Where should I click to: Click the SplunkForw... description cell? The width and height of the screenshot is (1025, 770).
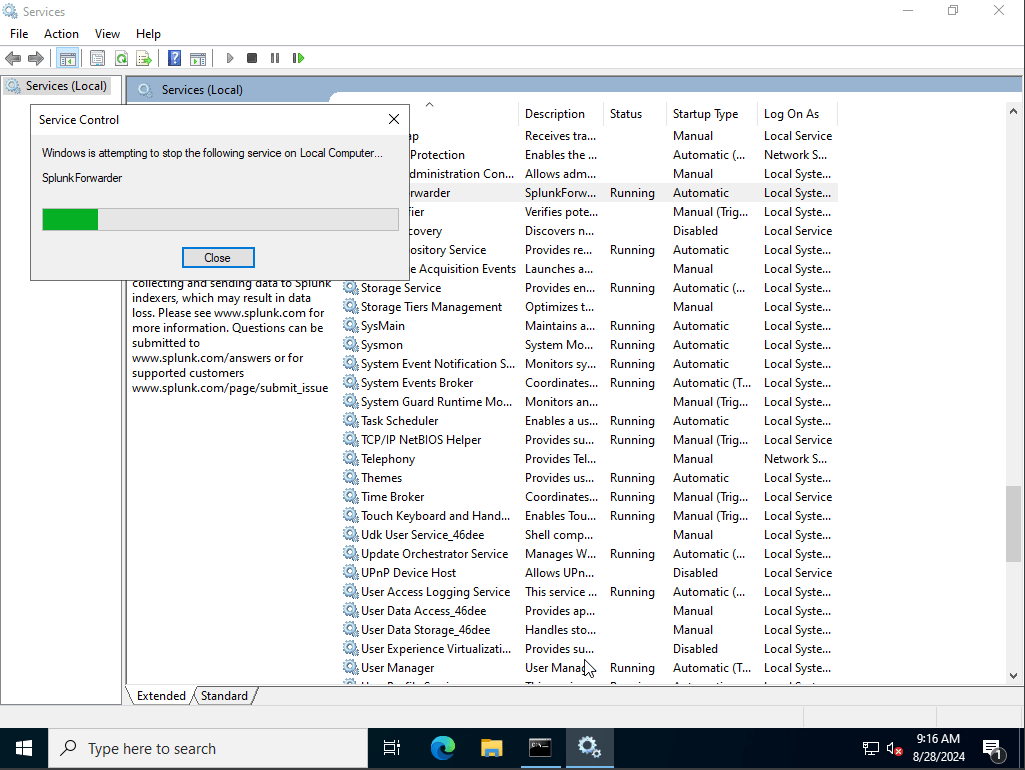560,193
